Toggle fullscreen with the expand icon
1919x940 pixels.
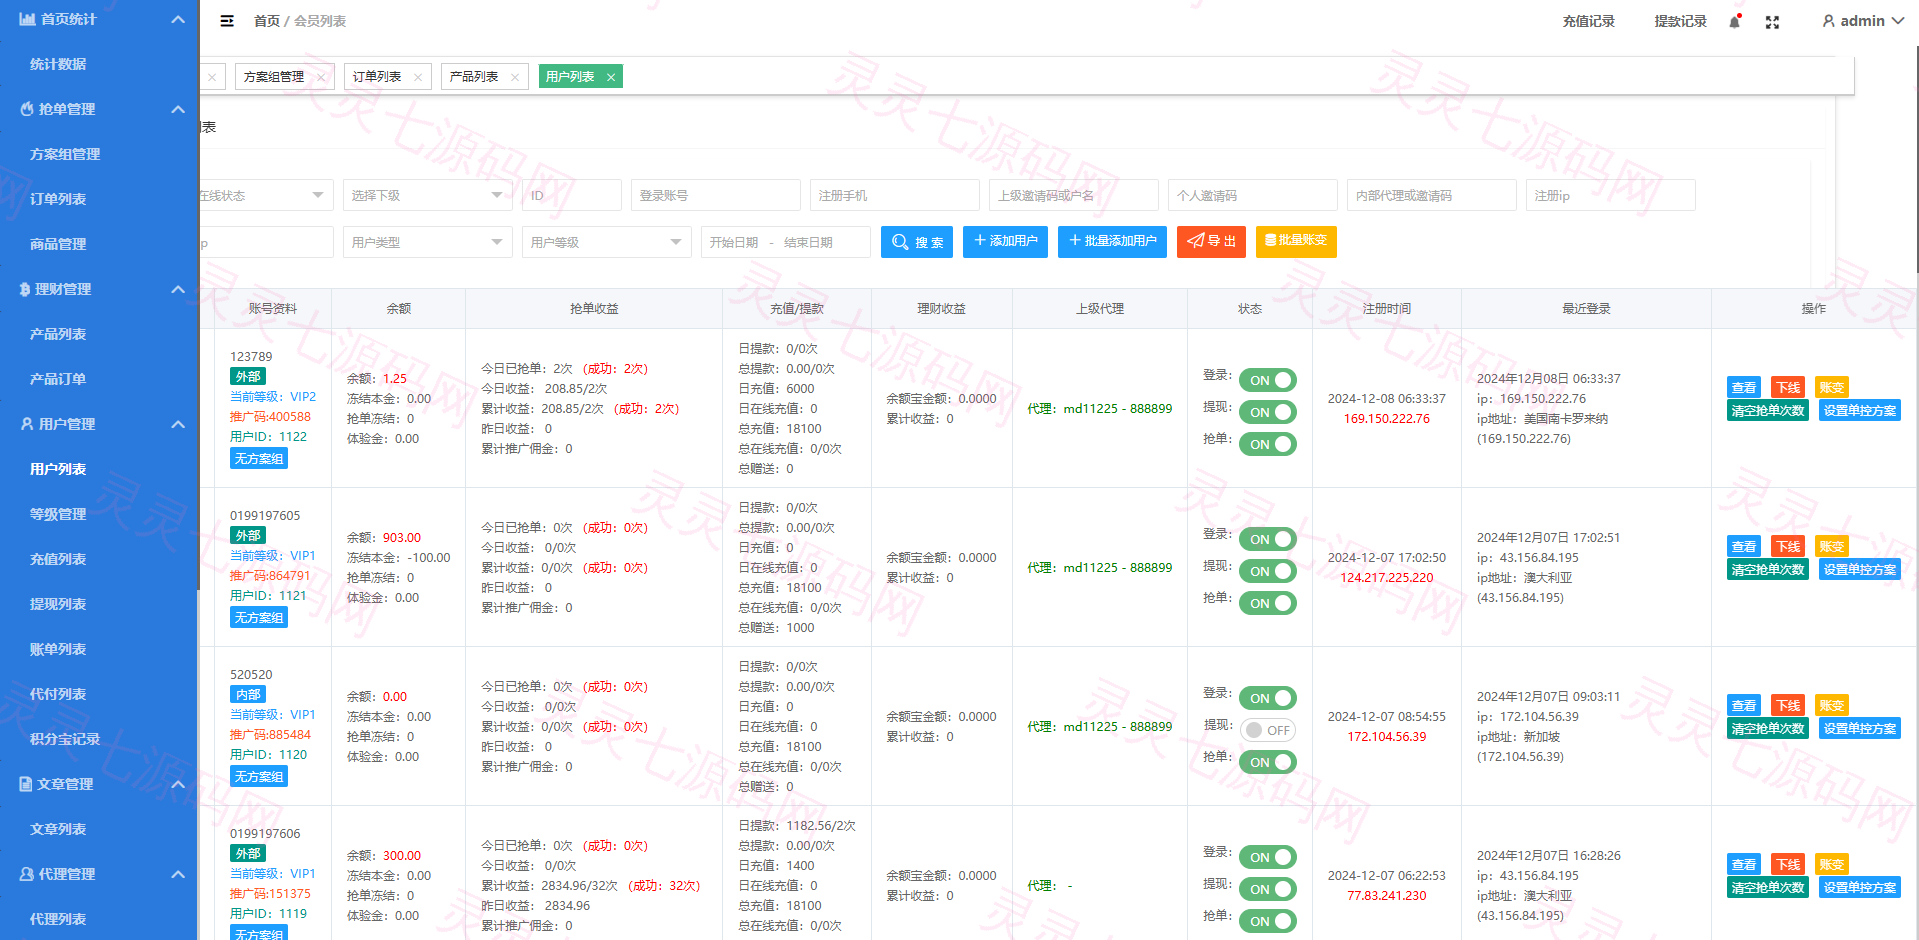click(1772, 22)
